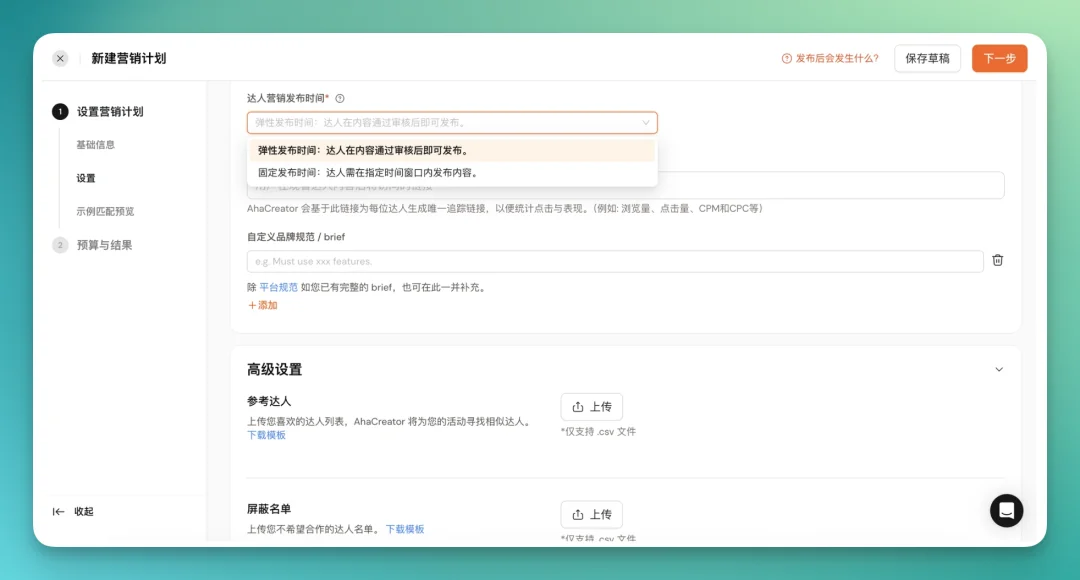Close the 新建营销计划 dialog via X icon
1080x580 pixels.
coord(60,57)
